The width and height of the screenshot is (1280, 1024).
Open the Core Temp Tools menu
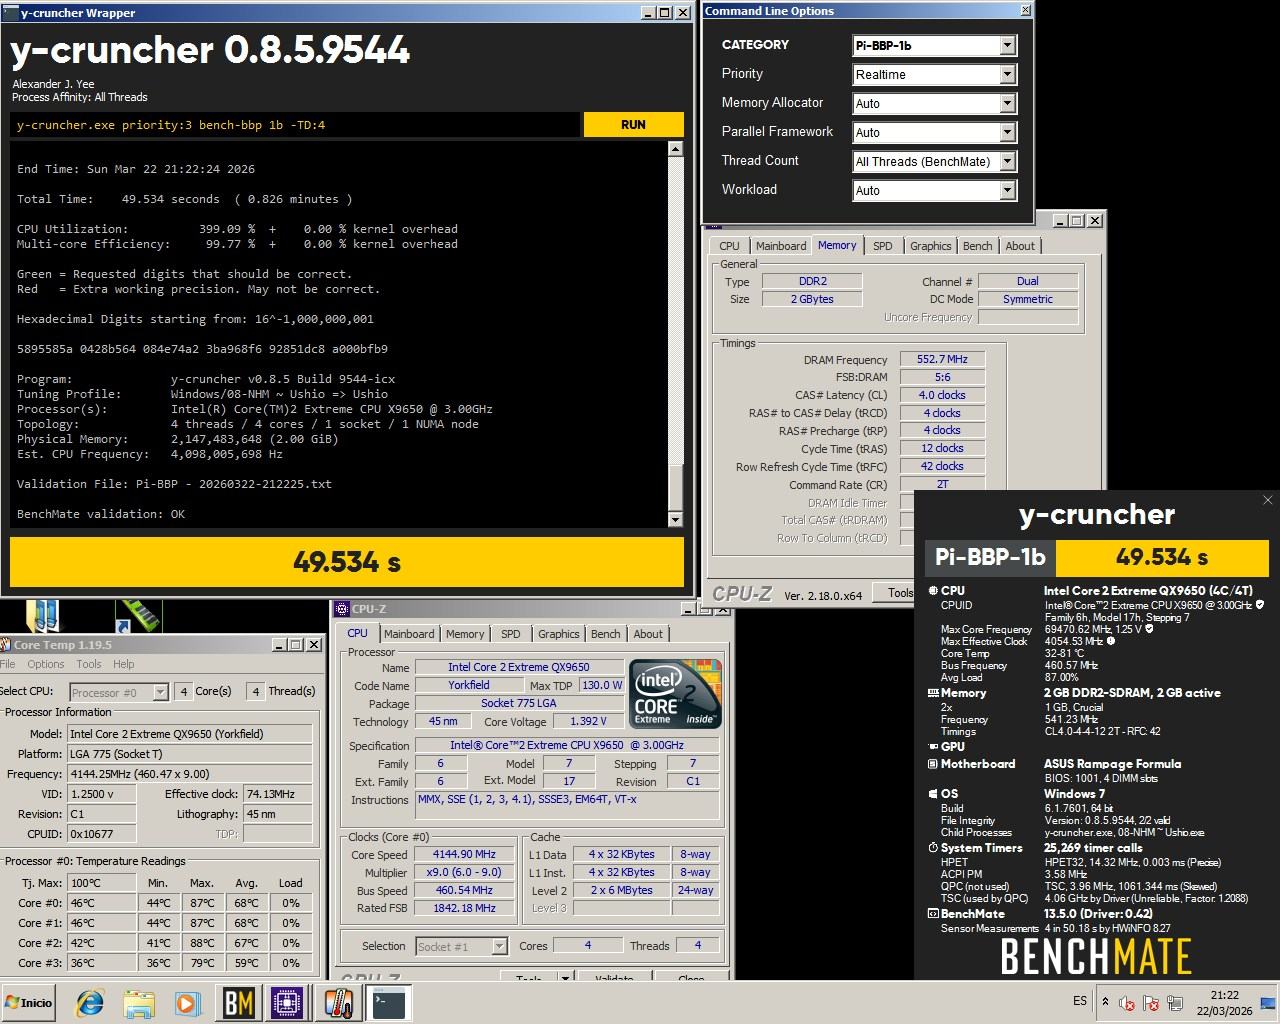click(x=89, y=664)
